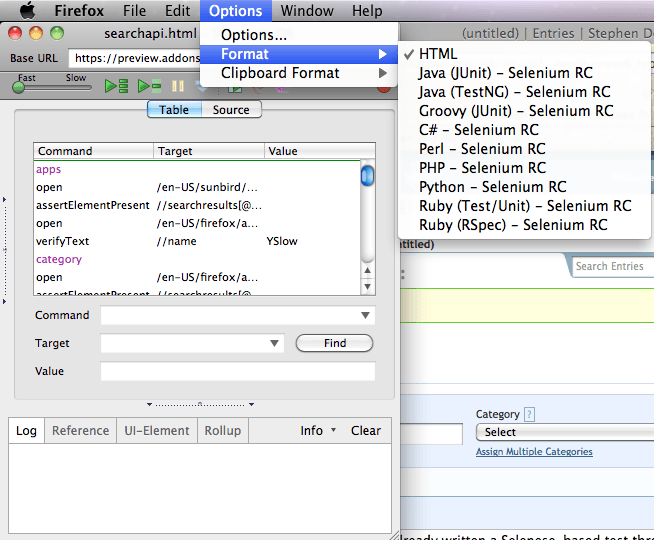This screenshot has height=540, width=654.
Task: Click the Category help question mark icon
Action: 530,414
